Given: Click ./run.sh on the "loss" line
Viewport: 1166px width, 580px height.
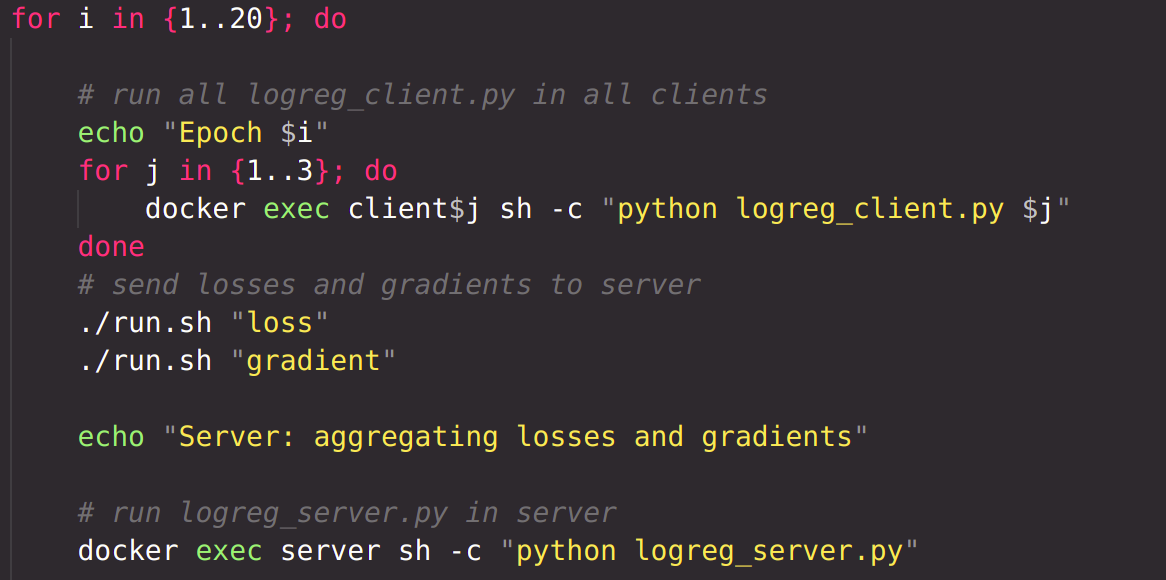Looking at the screenshot, I should pyautogui.click(x=145, y=323).
